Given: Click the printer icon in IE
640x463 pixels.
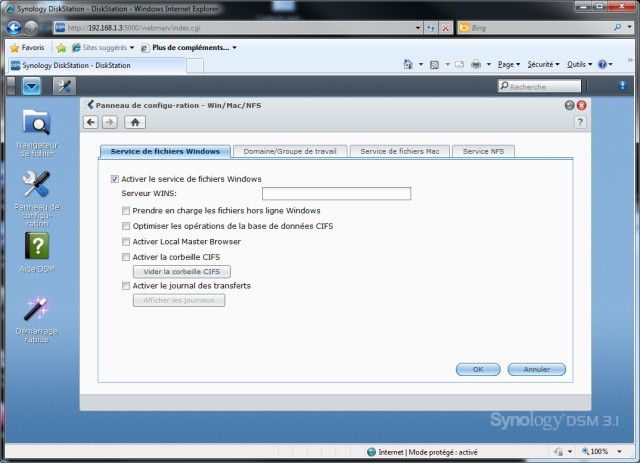Looking at the screenshot, I should coord(476,65).
